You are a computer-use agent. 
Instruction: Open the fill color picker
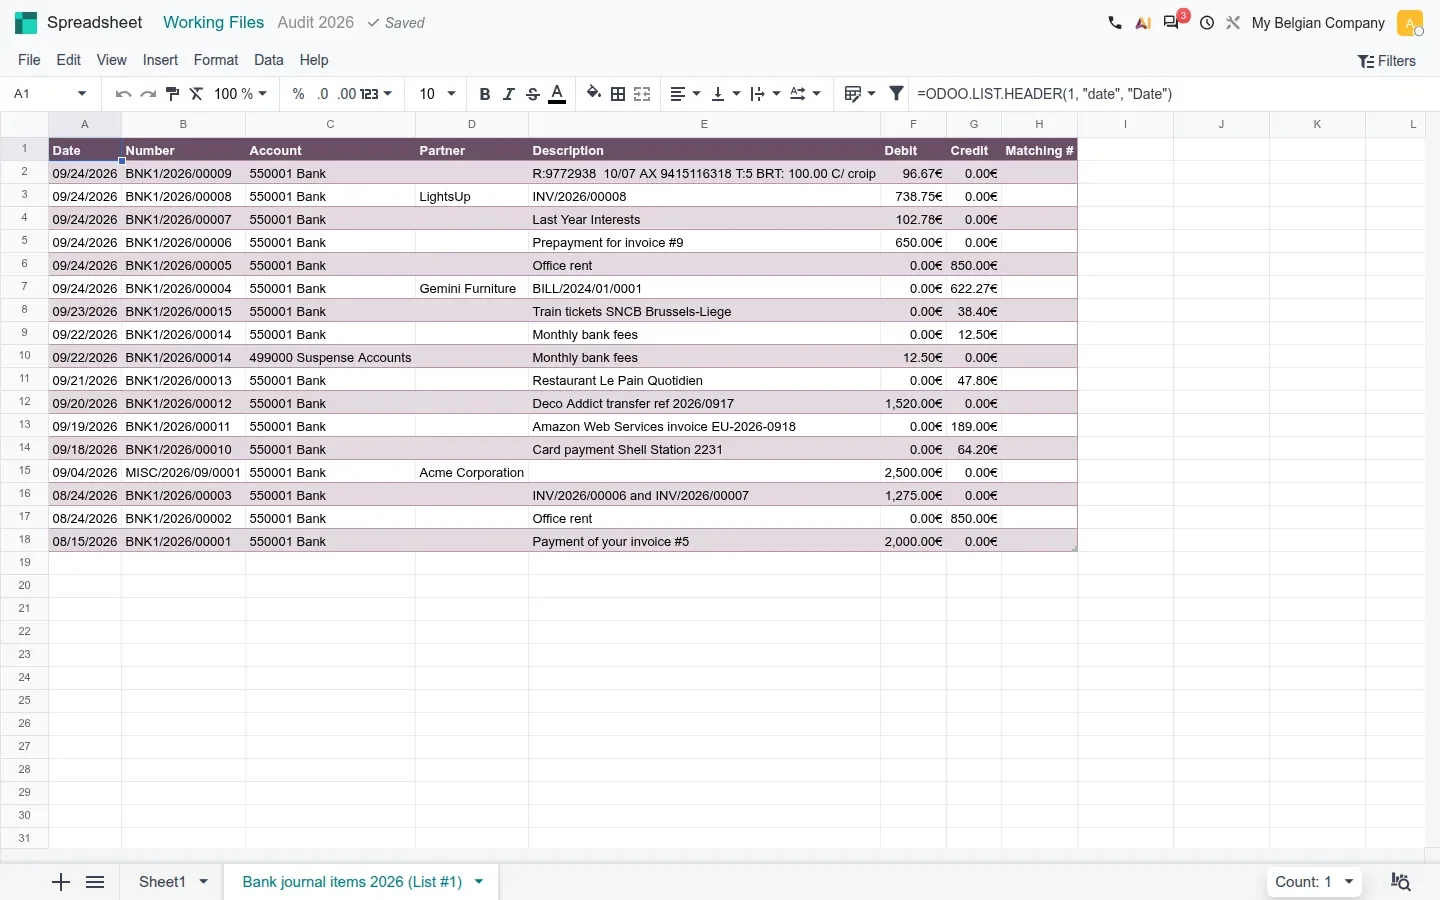(x=594, y=94)
